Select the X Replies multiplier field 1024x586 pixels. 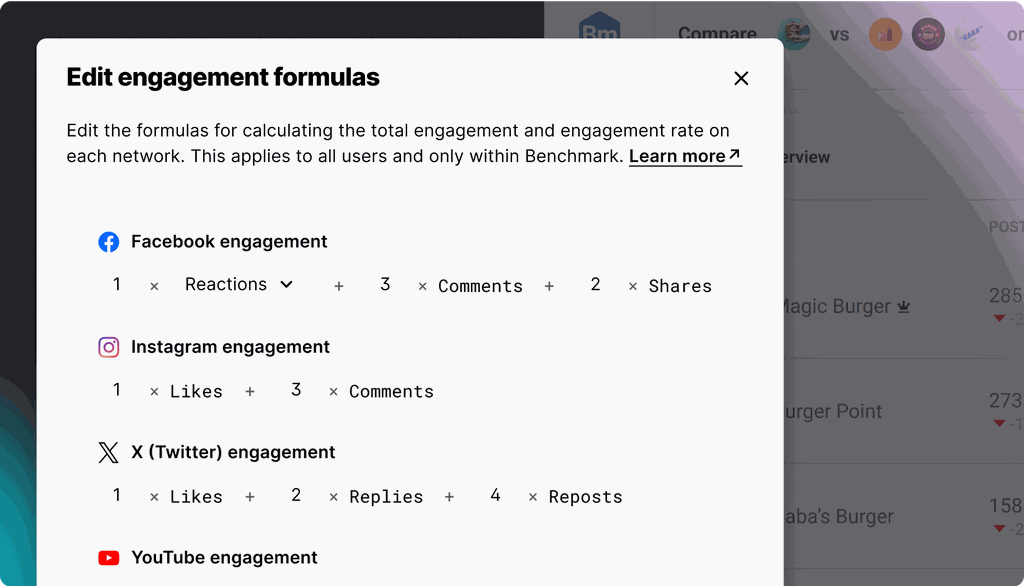296,496
